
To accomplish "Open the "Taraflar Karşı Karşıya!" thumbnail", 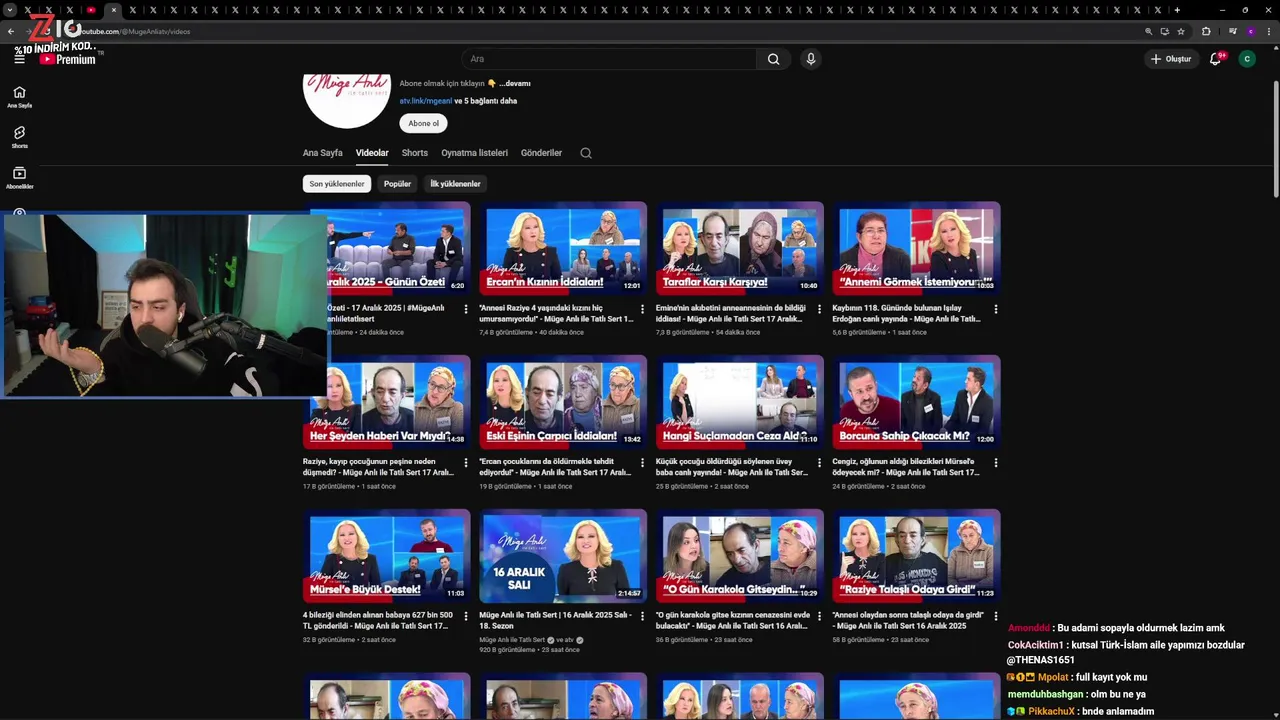I will tap(740, 248).
